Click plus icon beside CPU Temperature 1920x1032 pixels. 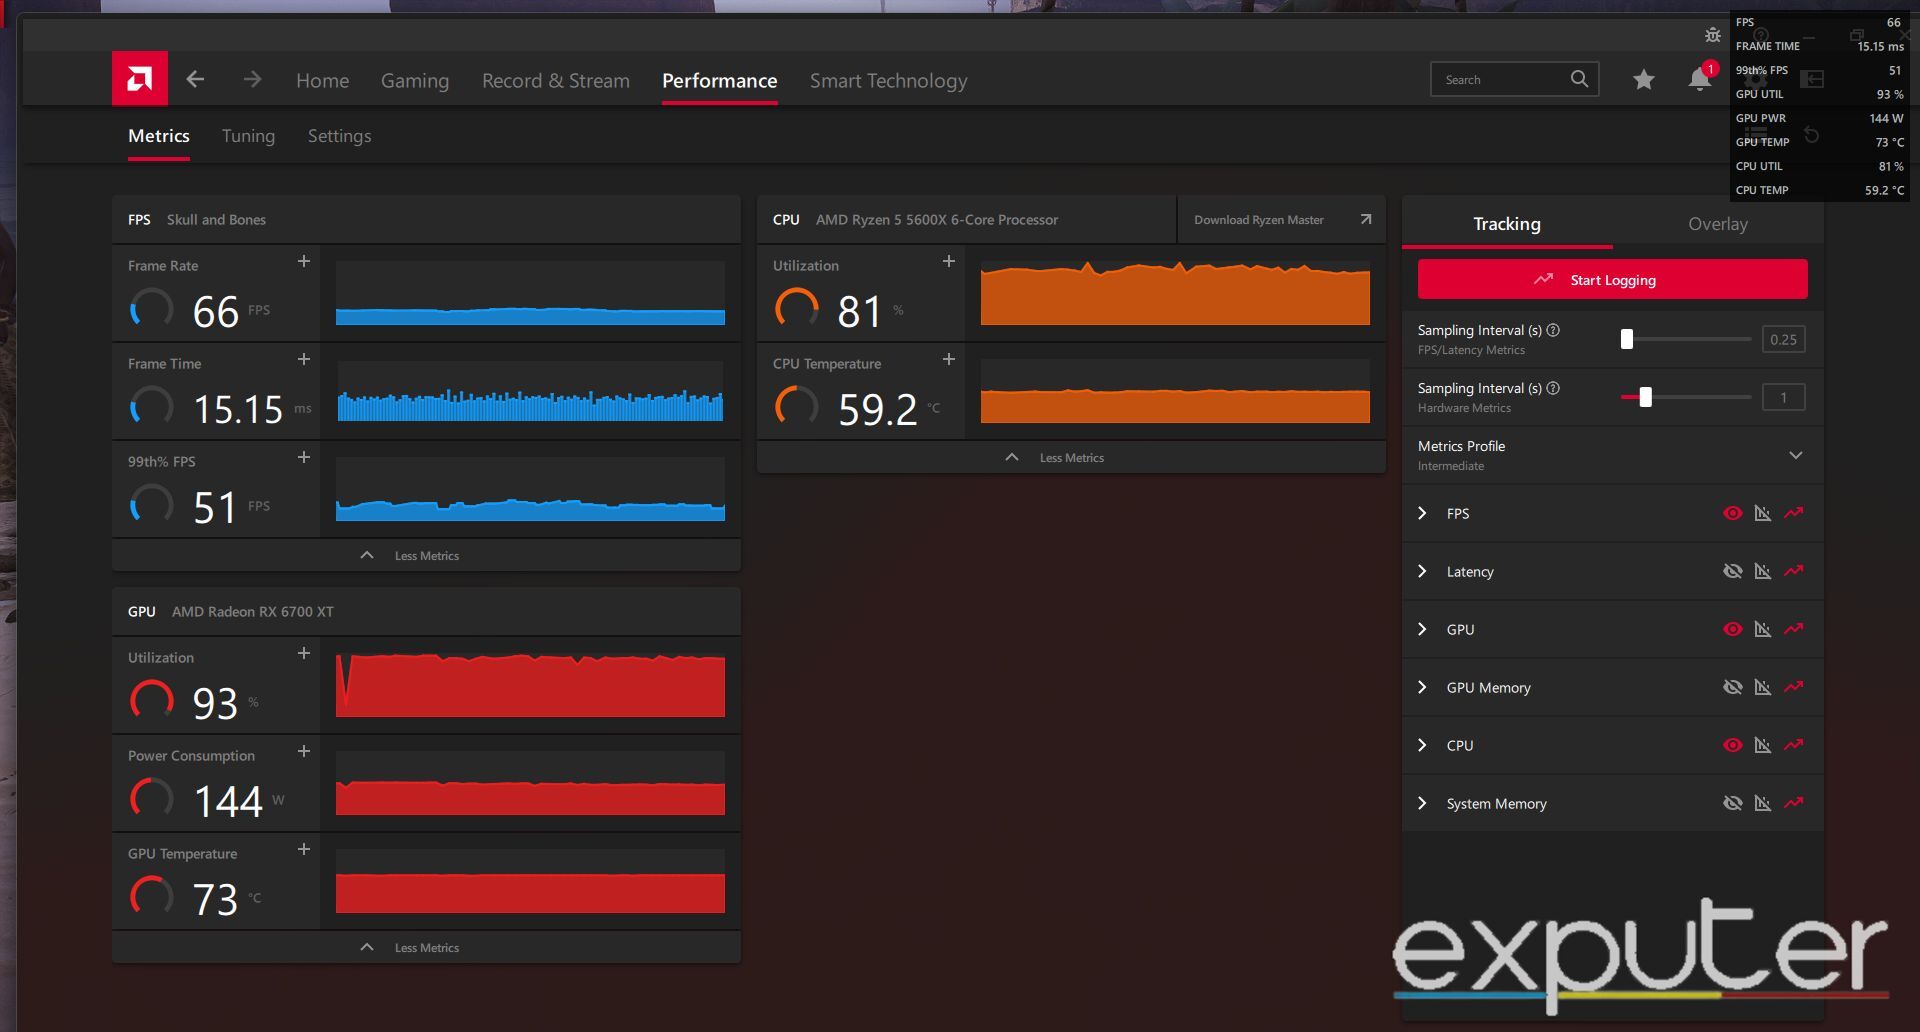click(949, 359)
